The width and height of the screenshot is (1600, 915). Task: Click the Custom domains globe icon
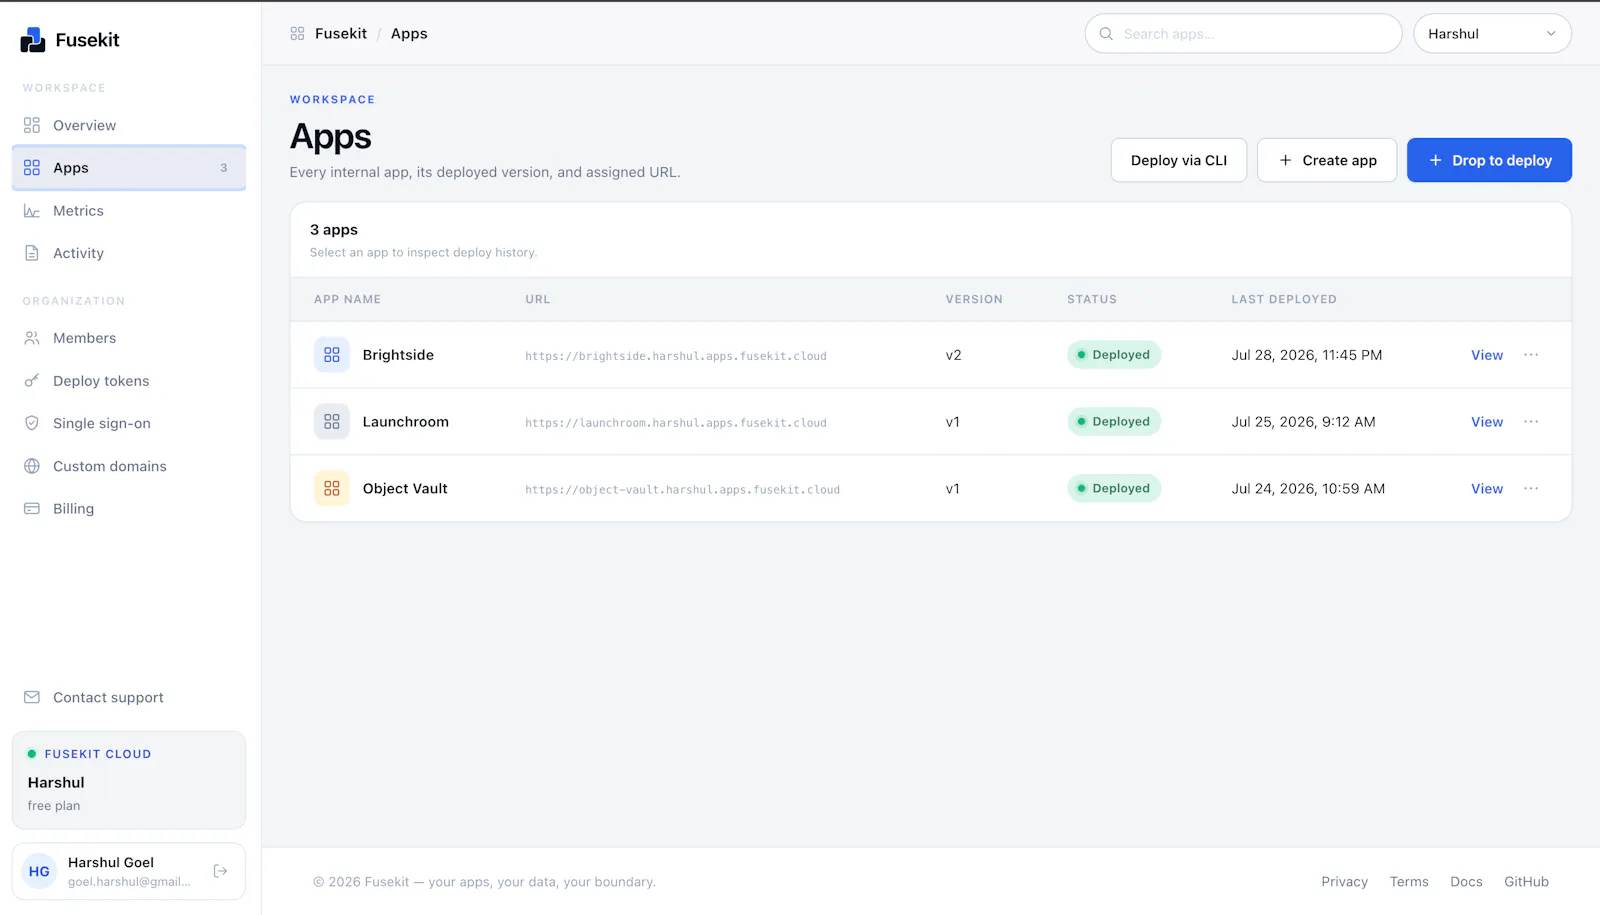click(x=32, y=466)
